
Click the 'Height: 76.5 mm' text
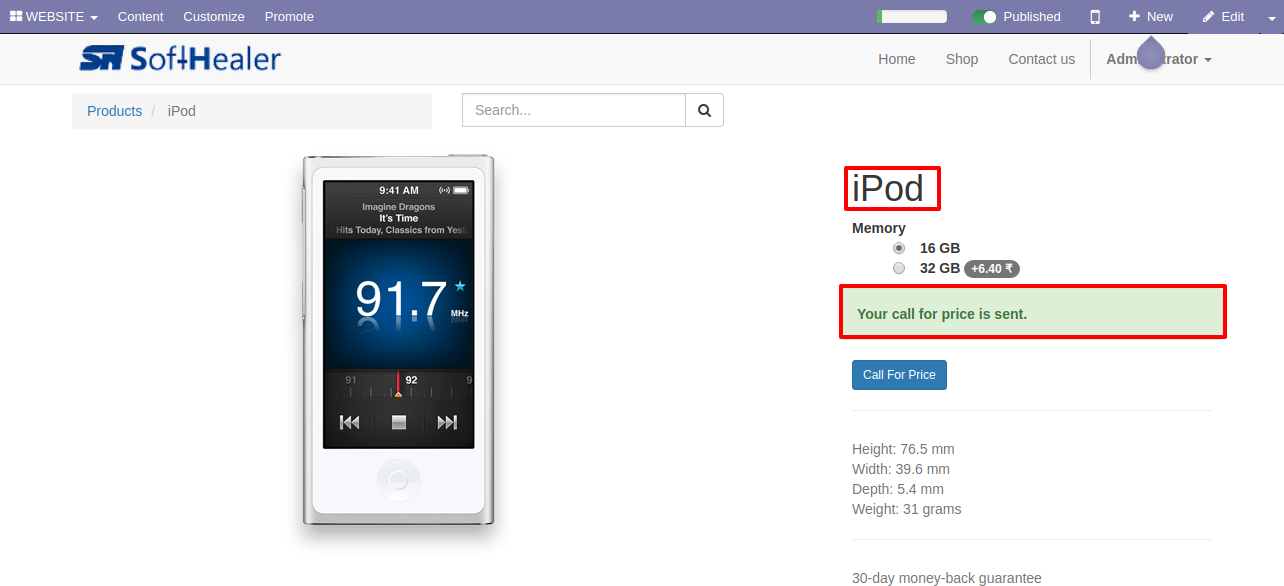tap(903, 449)
